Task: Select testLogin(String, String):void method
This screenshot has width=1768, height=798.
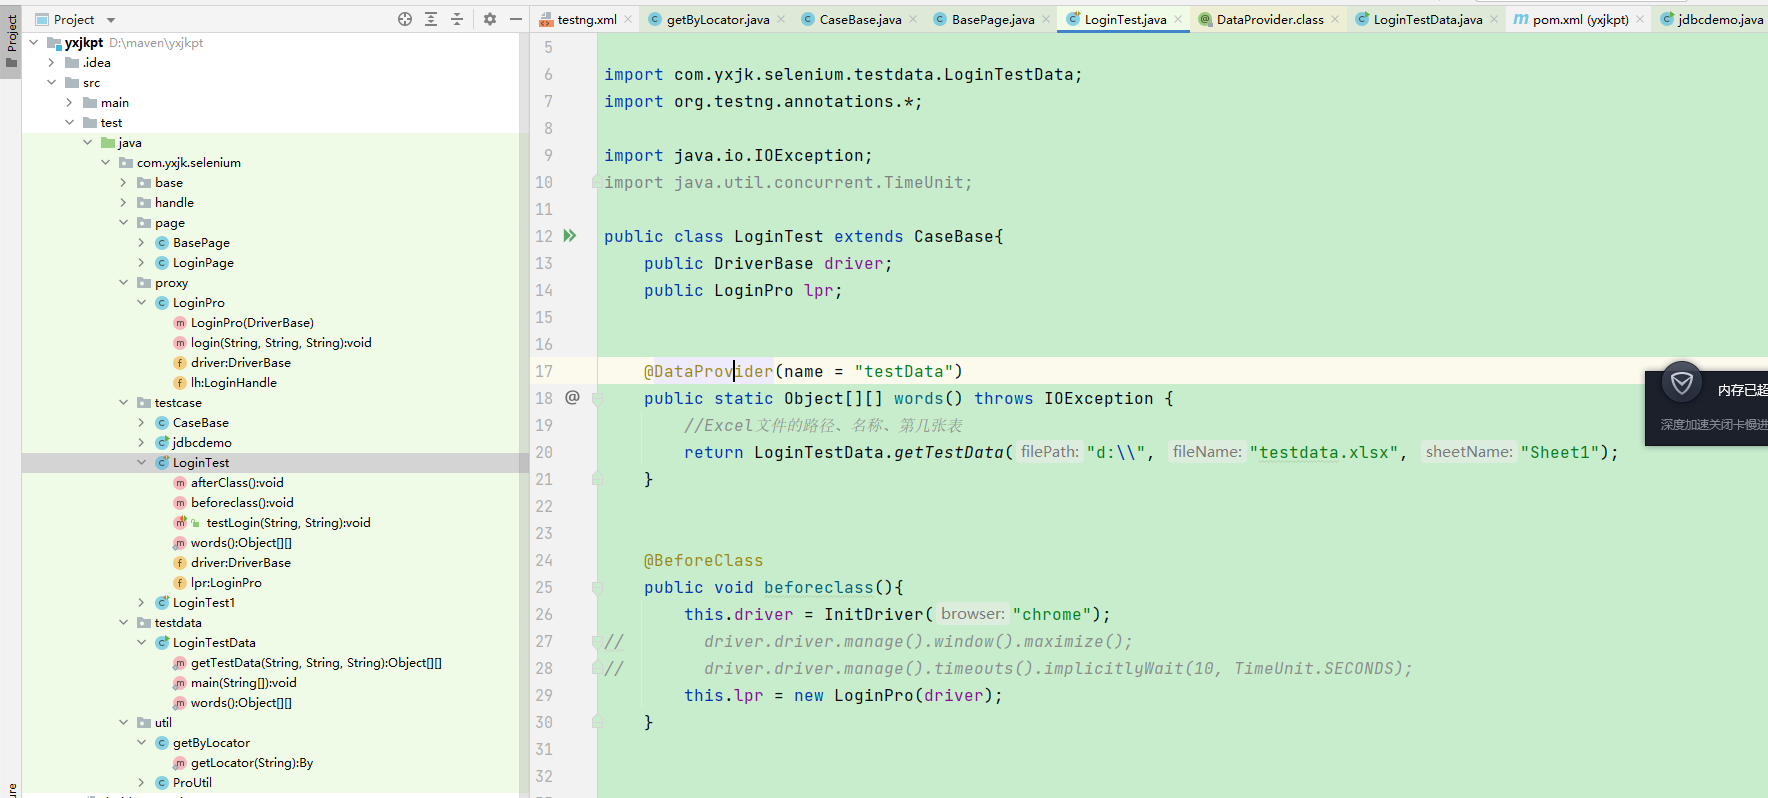Action: click(288, 522)
